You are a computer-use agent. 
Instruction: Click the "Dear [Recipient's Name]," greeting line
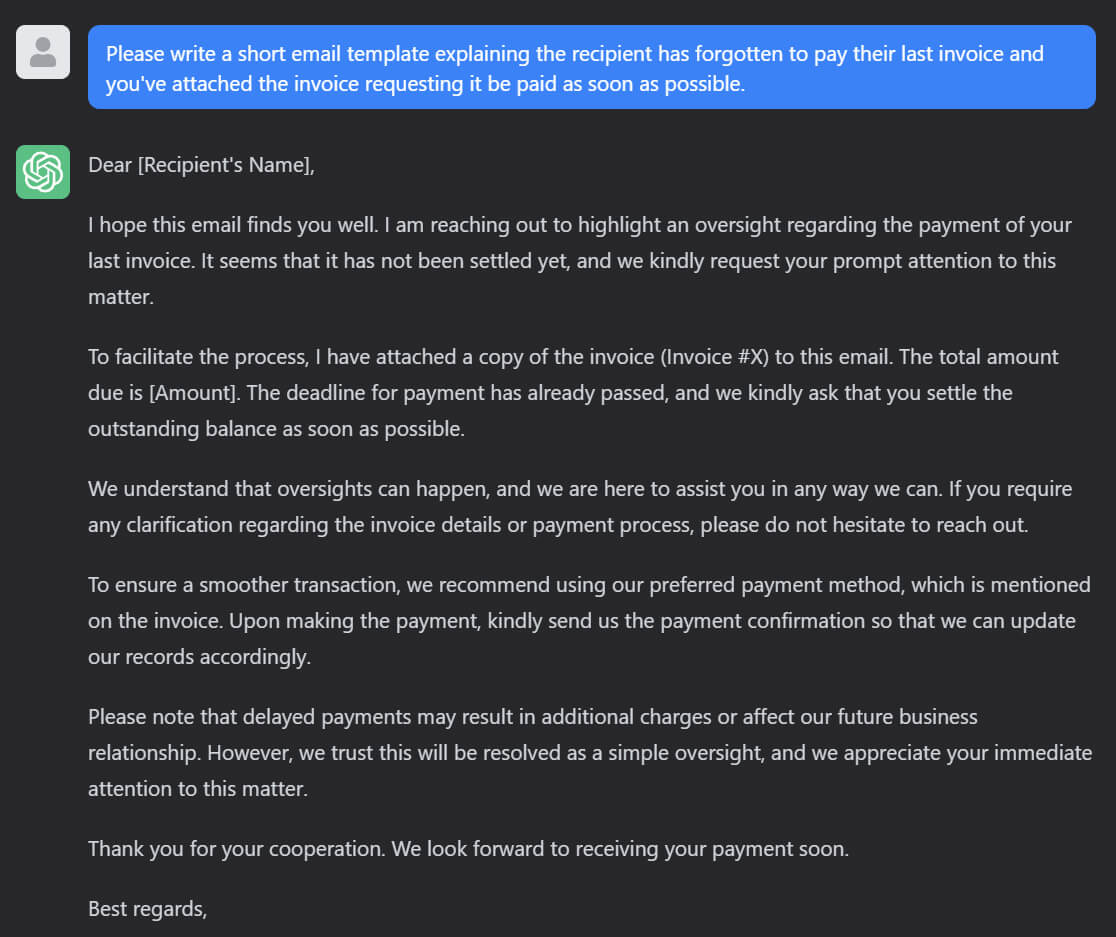[201, 165]
